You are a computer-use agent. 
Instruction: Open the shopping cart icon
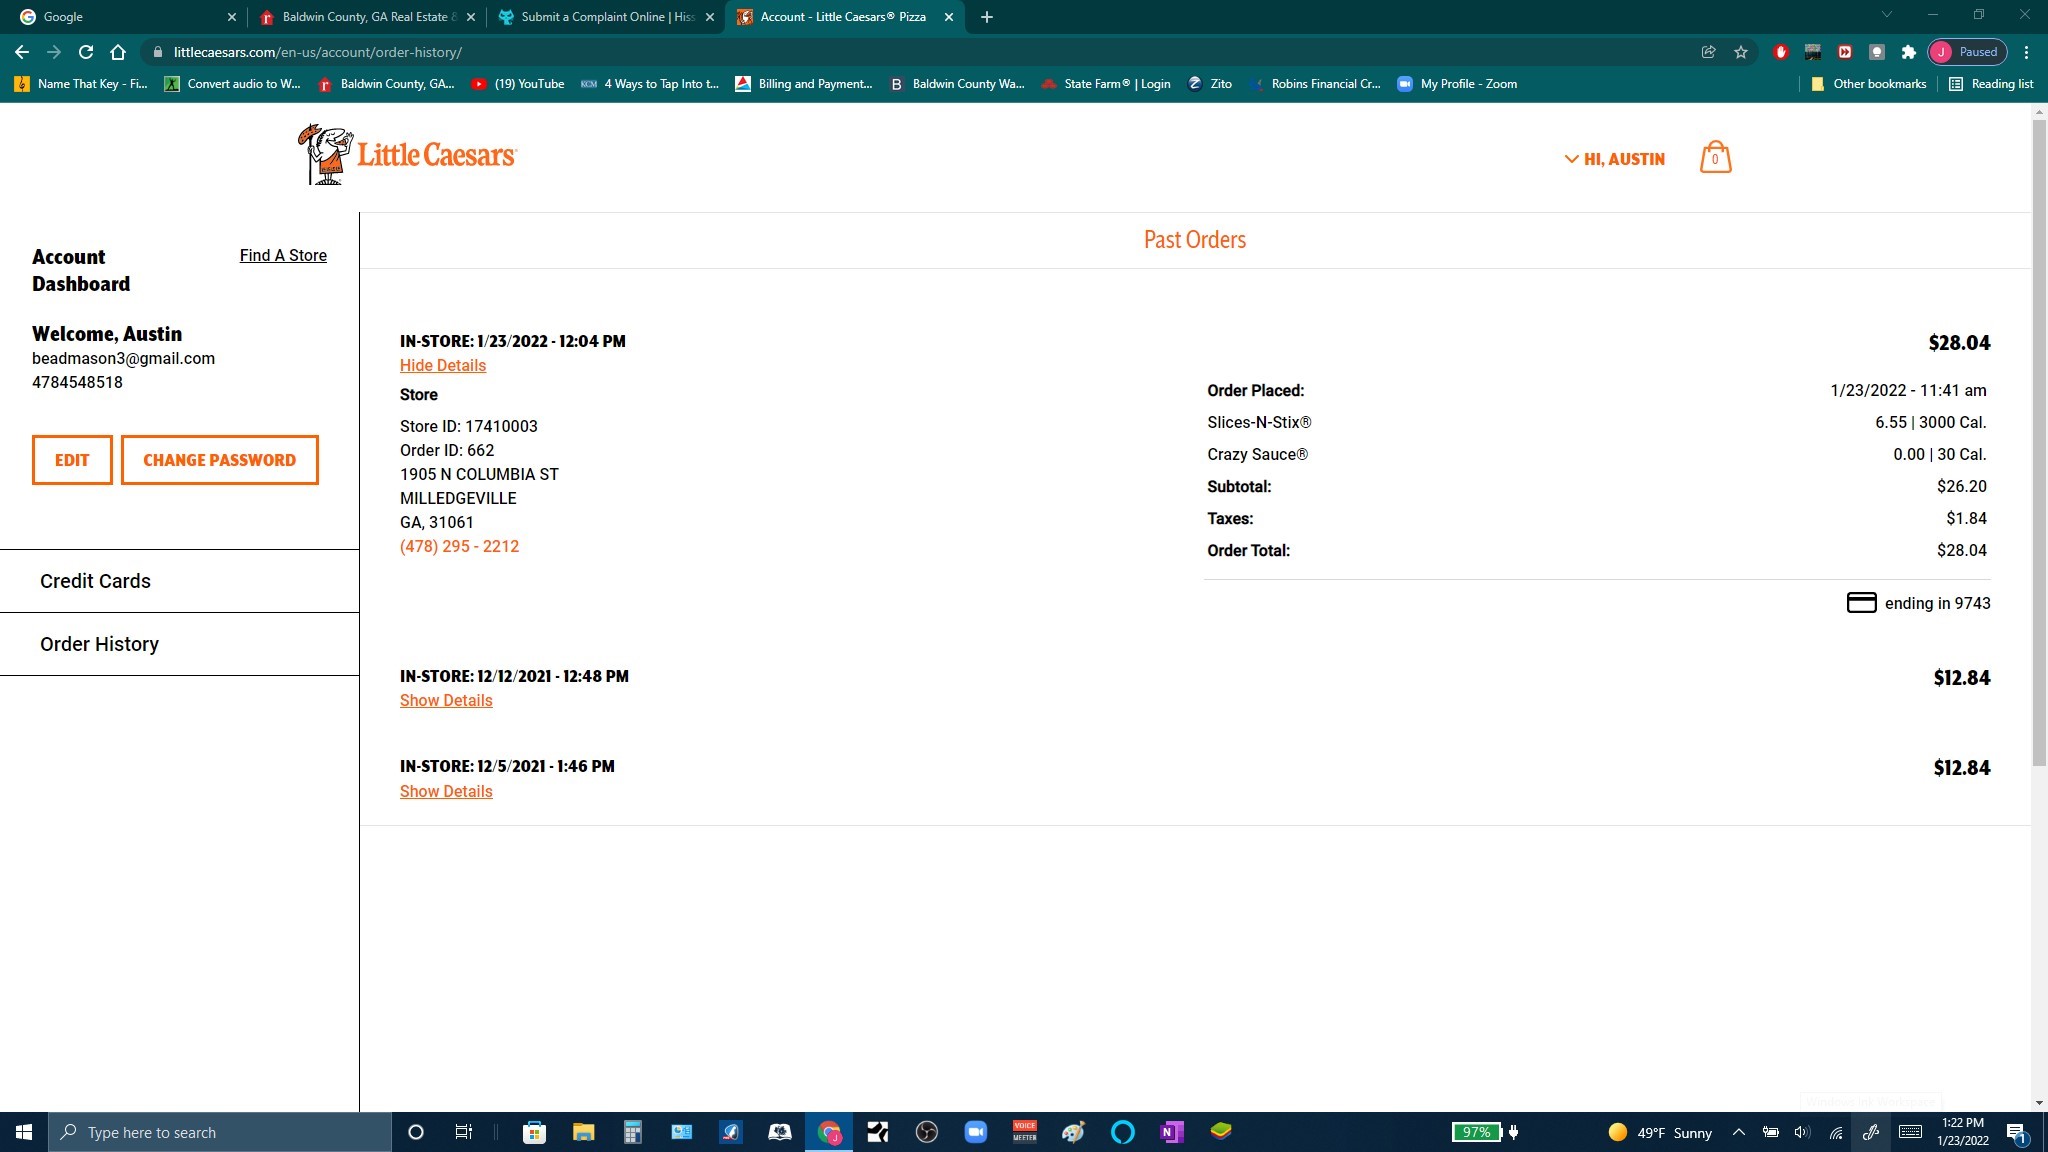coord(1714,157)
